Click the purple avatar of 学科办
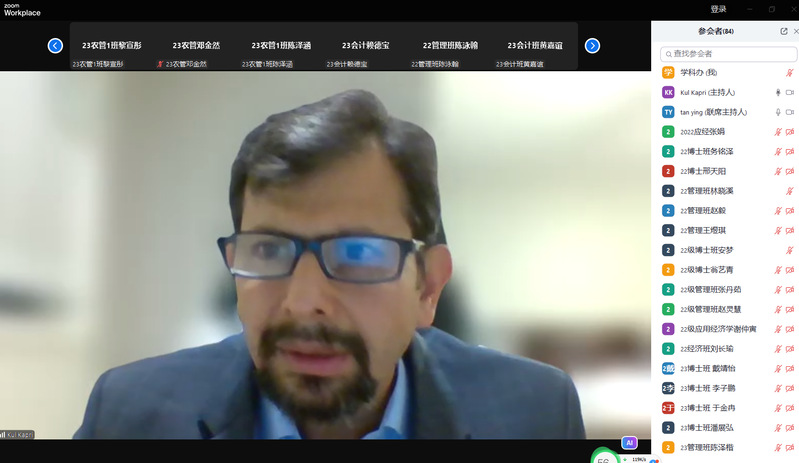The image size is (799, 463). coord(668,73)
